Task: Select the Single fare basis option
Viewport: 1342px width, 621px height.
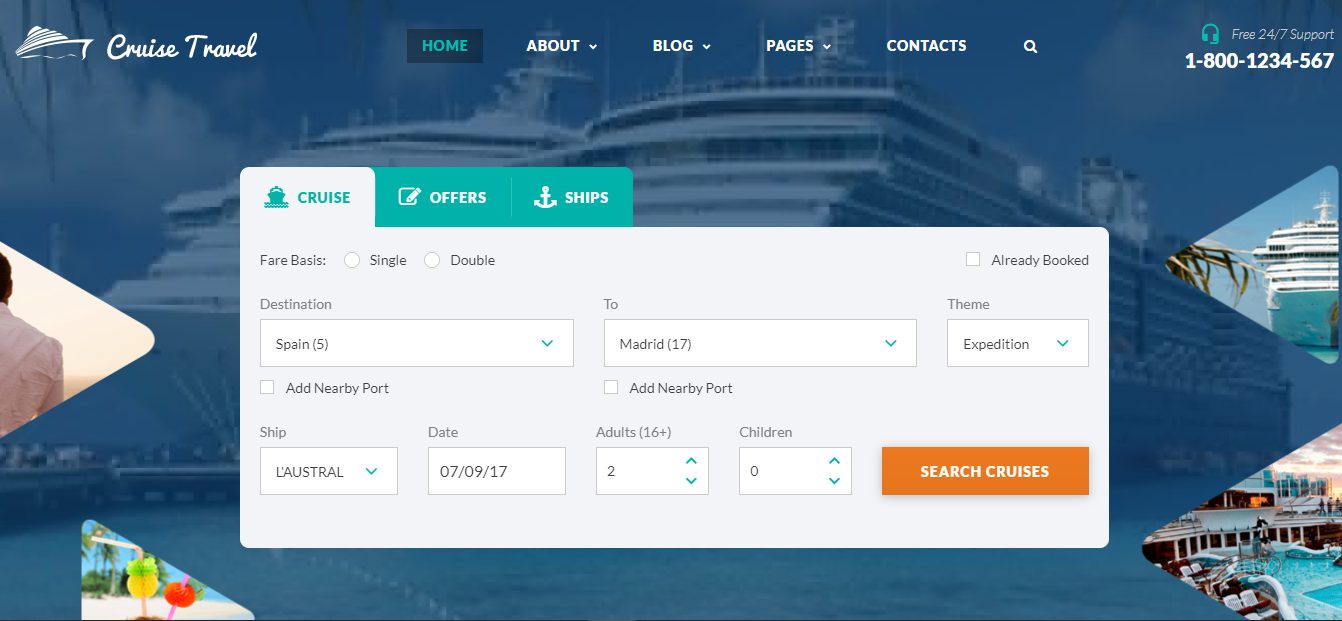Action: click(352, 260)
